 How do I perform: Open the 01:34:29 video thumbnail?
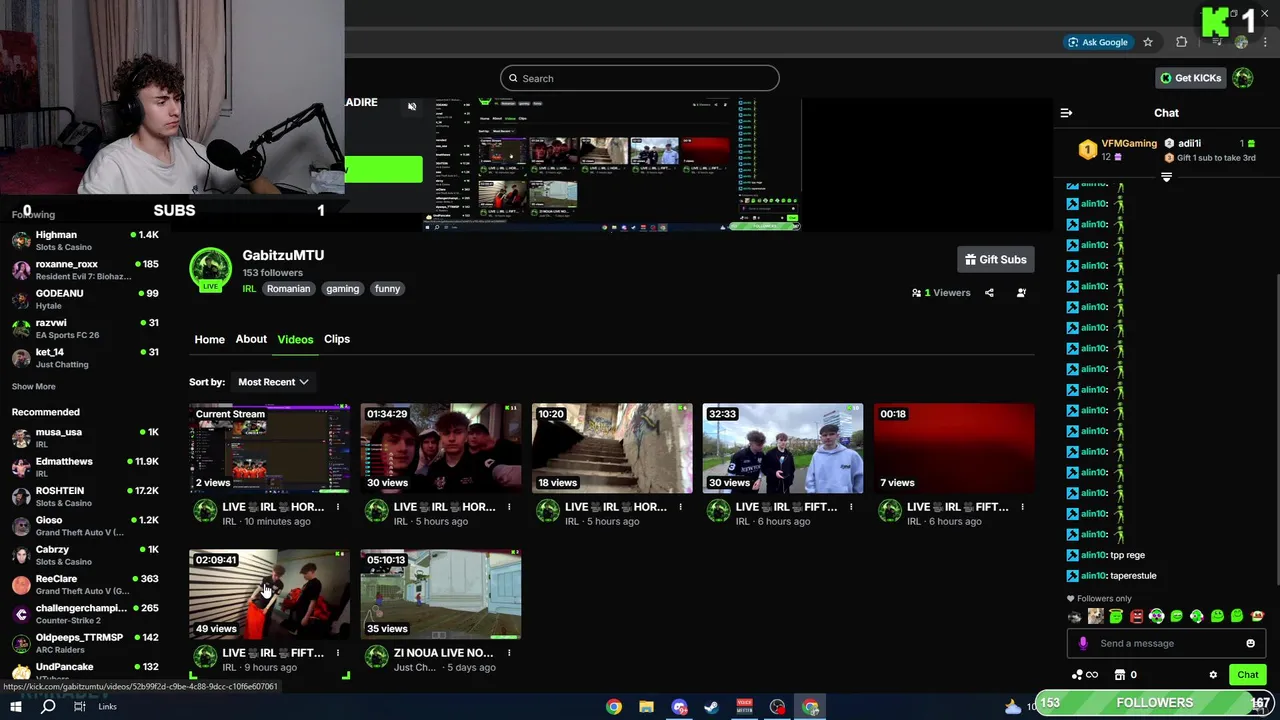441,448
